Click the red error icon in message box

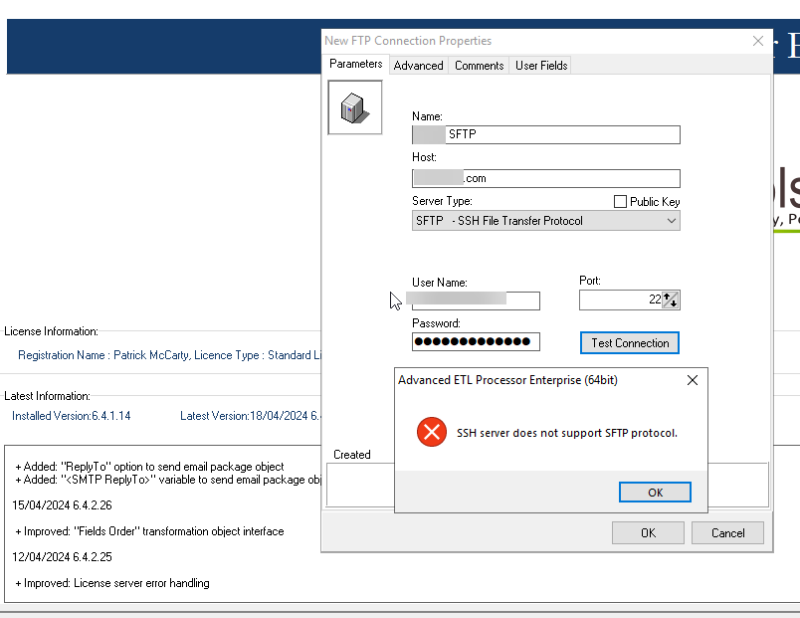pos(432,432)
